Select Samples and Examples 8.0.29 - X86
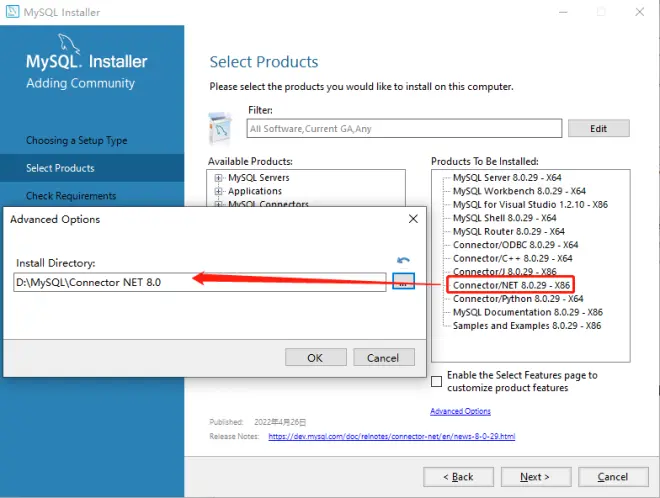This screenshot has height=498, width=660. click(x=527, y=326)
